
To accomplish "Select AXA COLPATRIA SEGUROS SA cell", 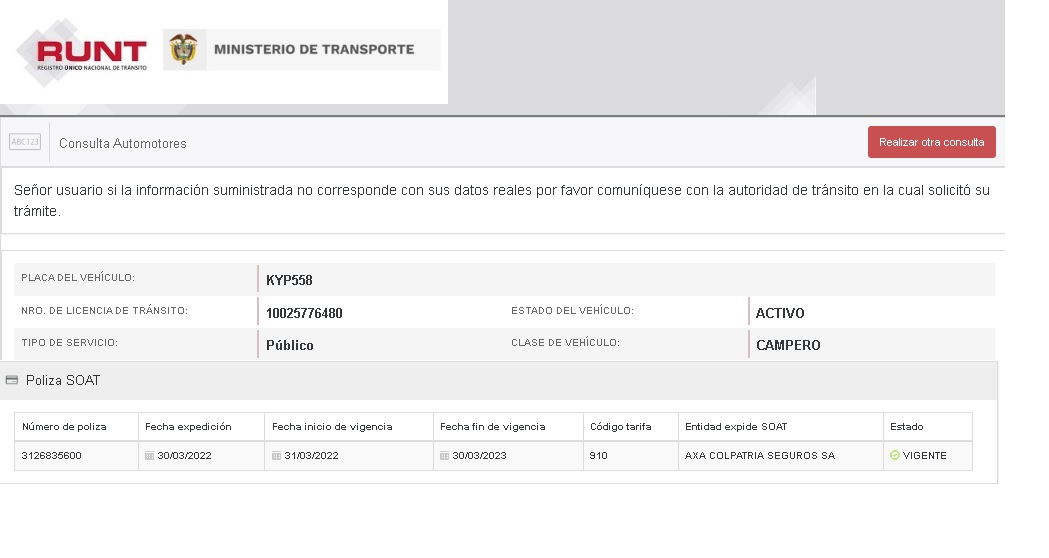I will coord(760,456).
